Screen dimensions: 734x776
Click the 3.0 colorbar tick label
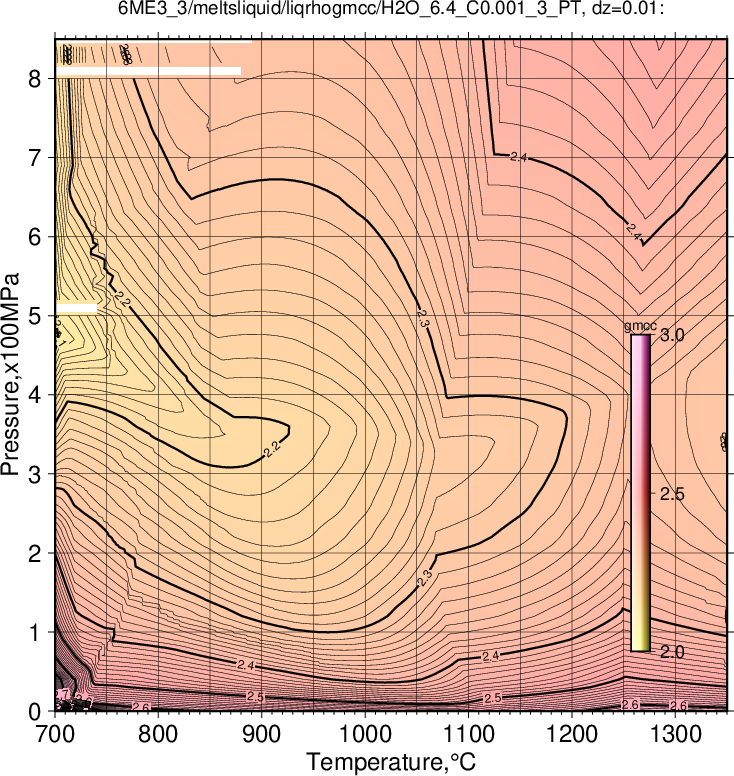(x=672, y=335)
